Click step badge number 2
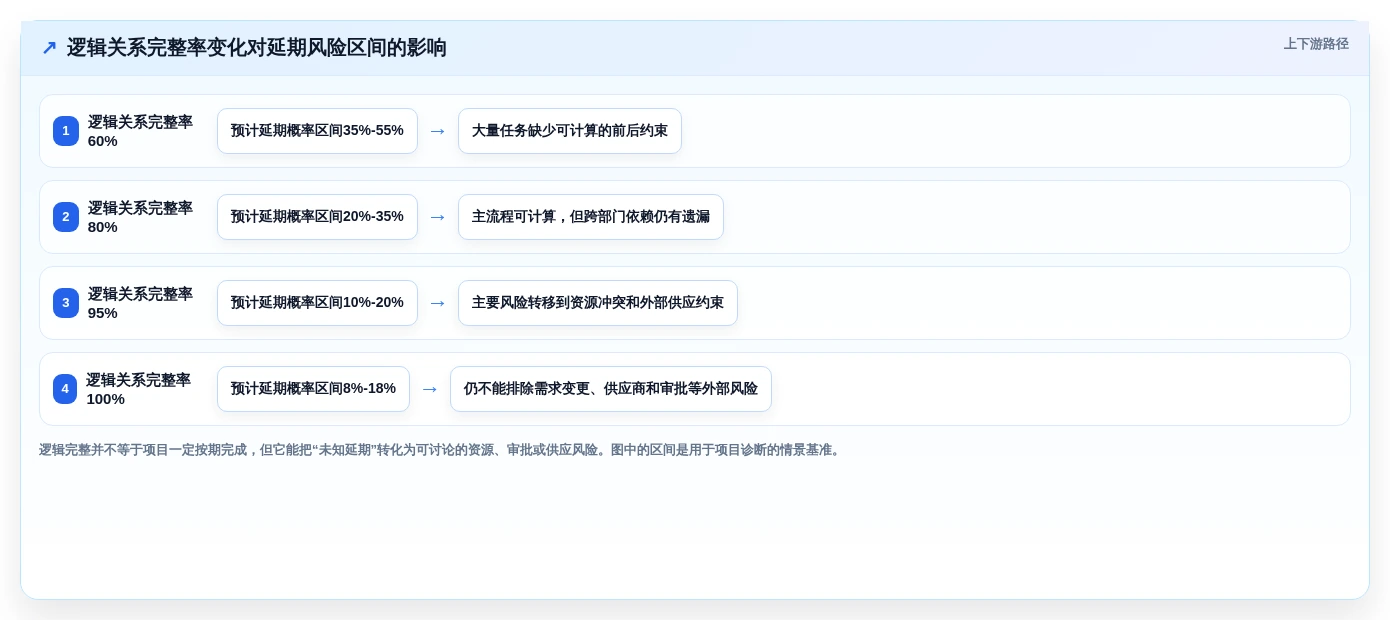 [66, 217]
